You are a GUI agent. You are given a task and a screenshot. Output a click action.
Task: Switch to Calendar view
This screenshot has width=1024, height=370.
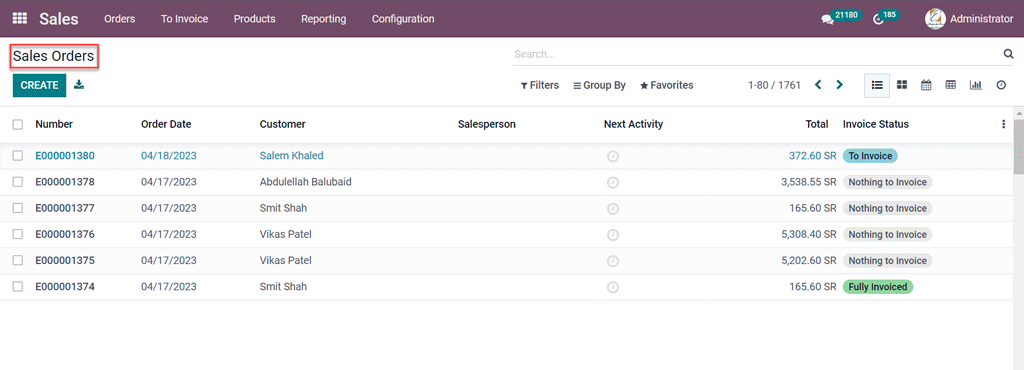[926, 85]
